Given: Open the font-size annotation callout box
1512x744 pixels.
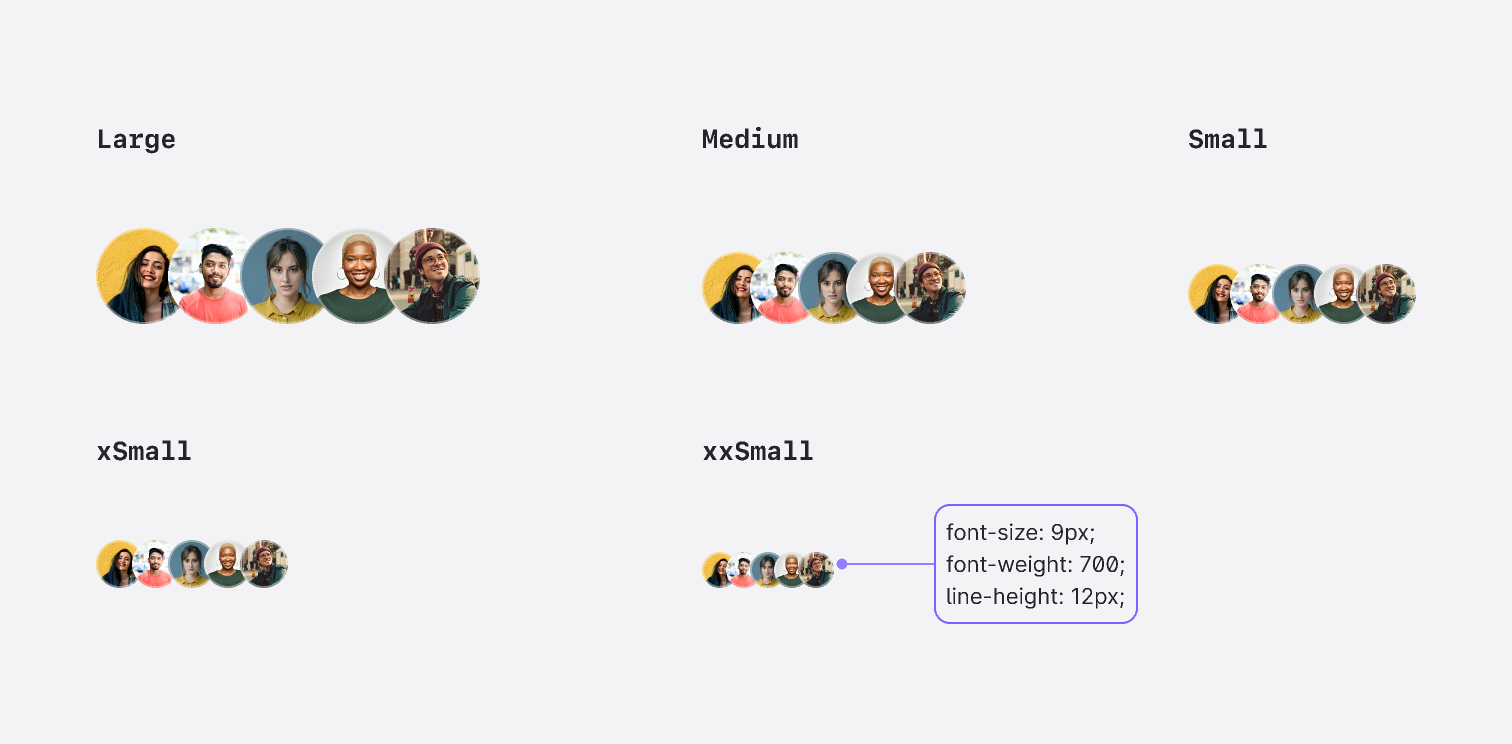Looking at the screenshot, I should point(1035,564).
